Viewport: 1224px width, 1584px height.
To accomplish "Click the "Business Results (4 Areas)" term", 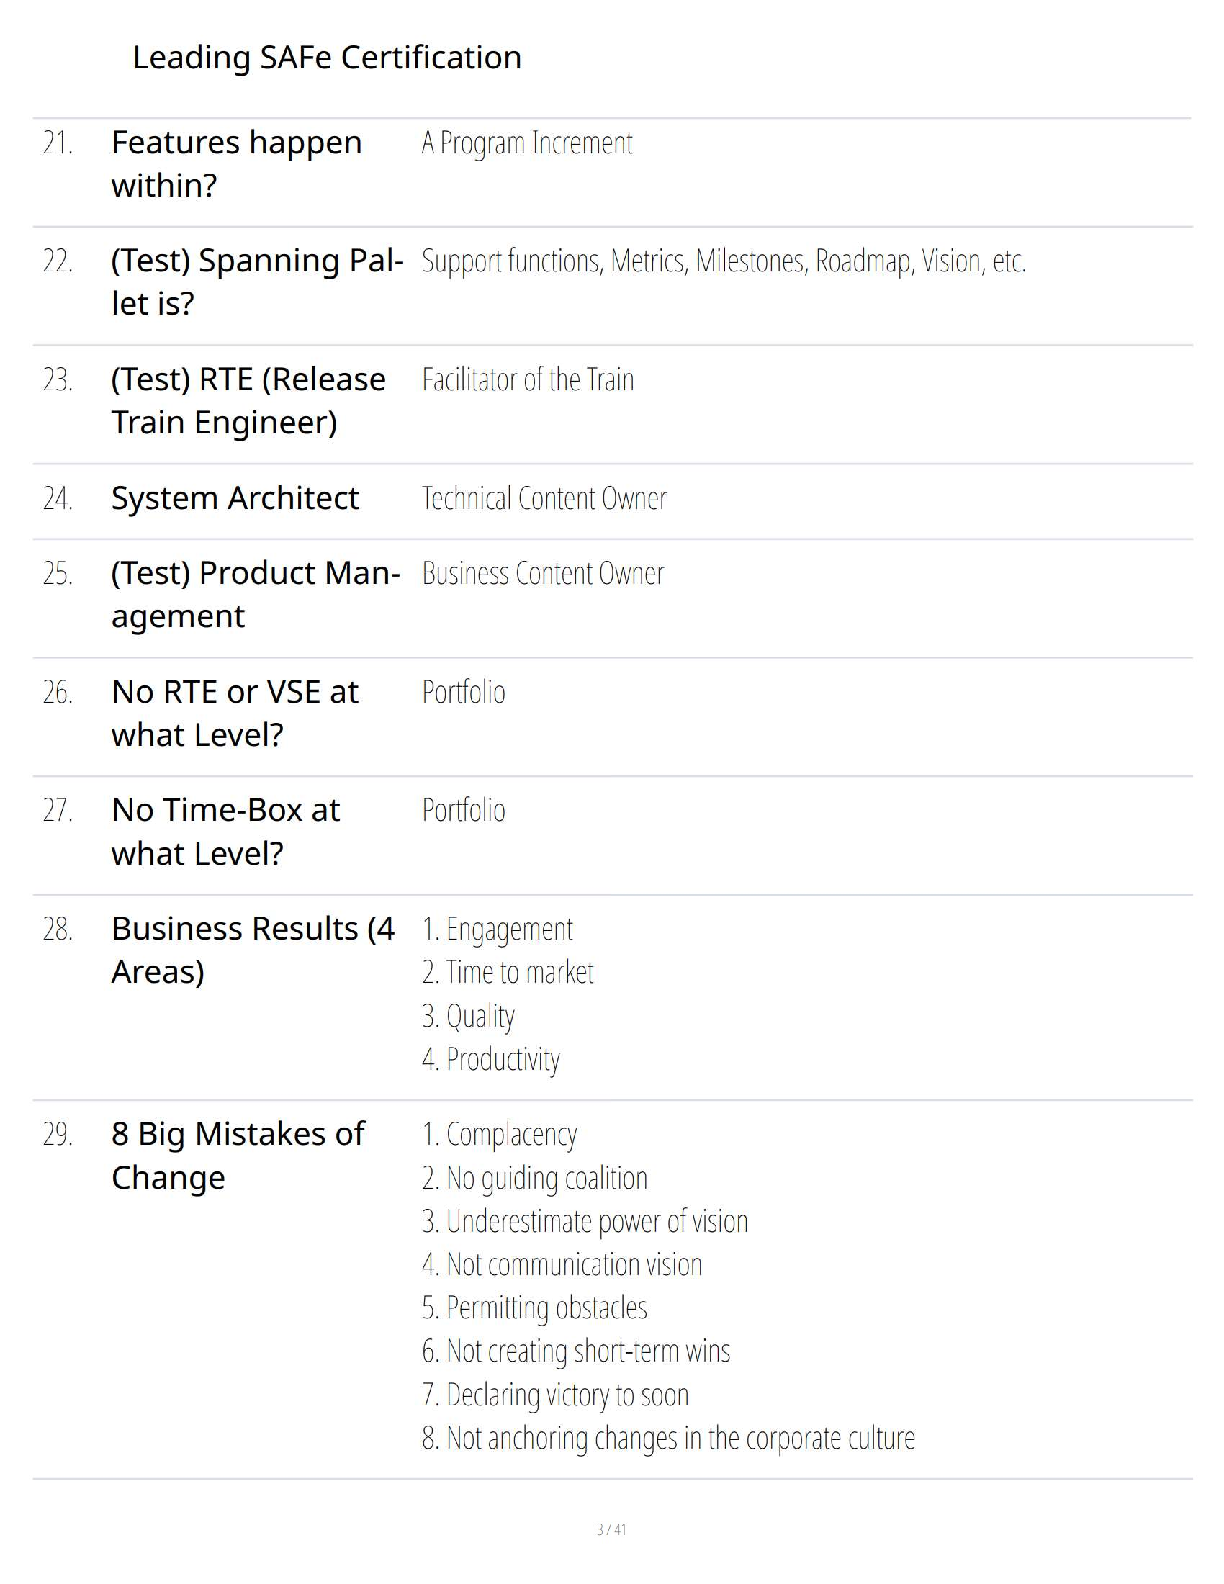I will [253, 950].
